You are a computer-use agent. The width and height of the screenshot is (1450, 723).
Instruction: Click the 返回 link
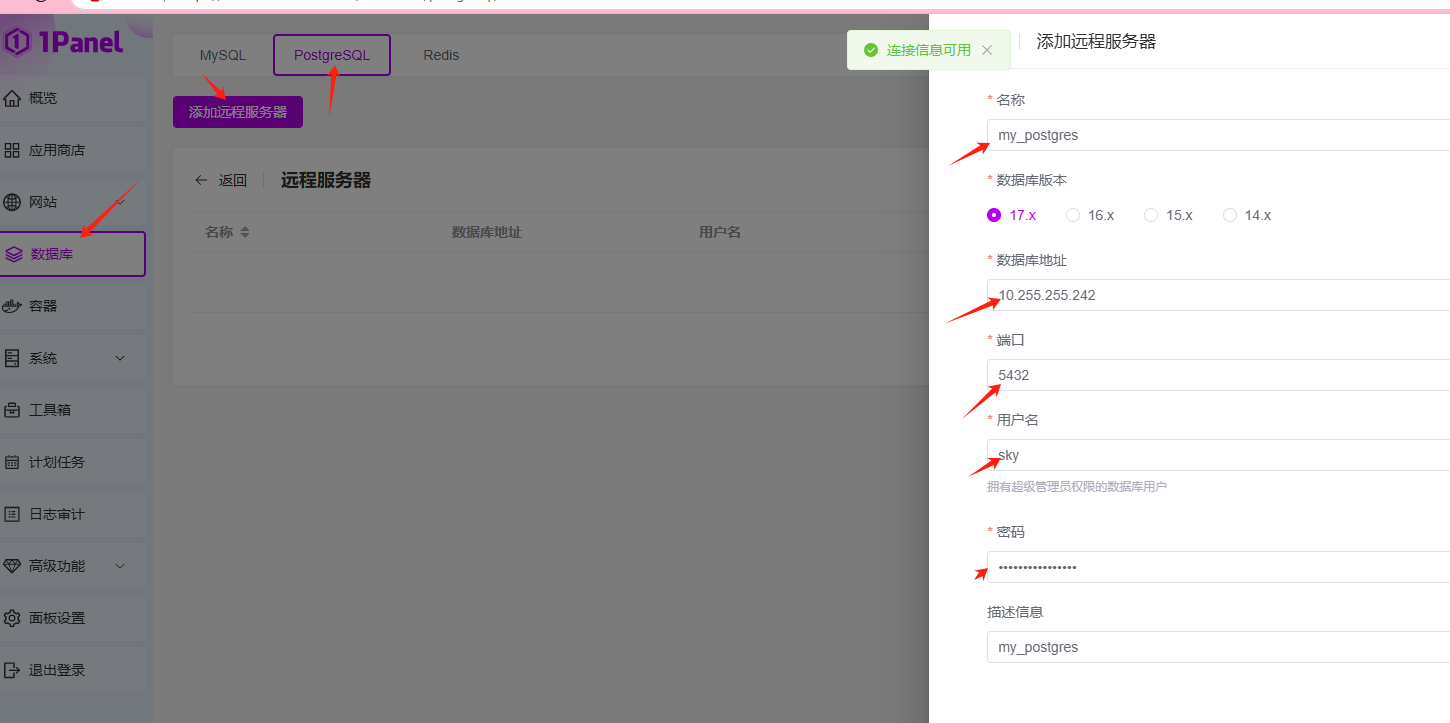[x=233, y=180]
